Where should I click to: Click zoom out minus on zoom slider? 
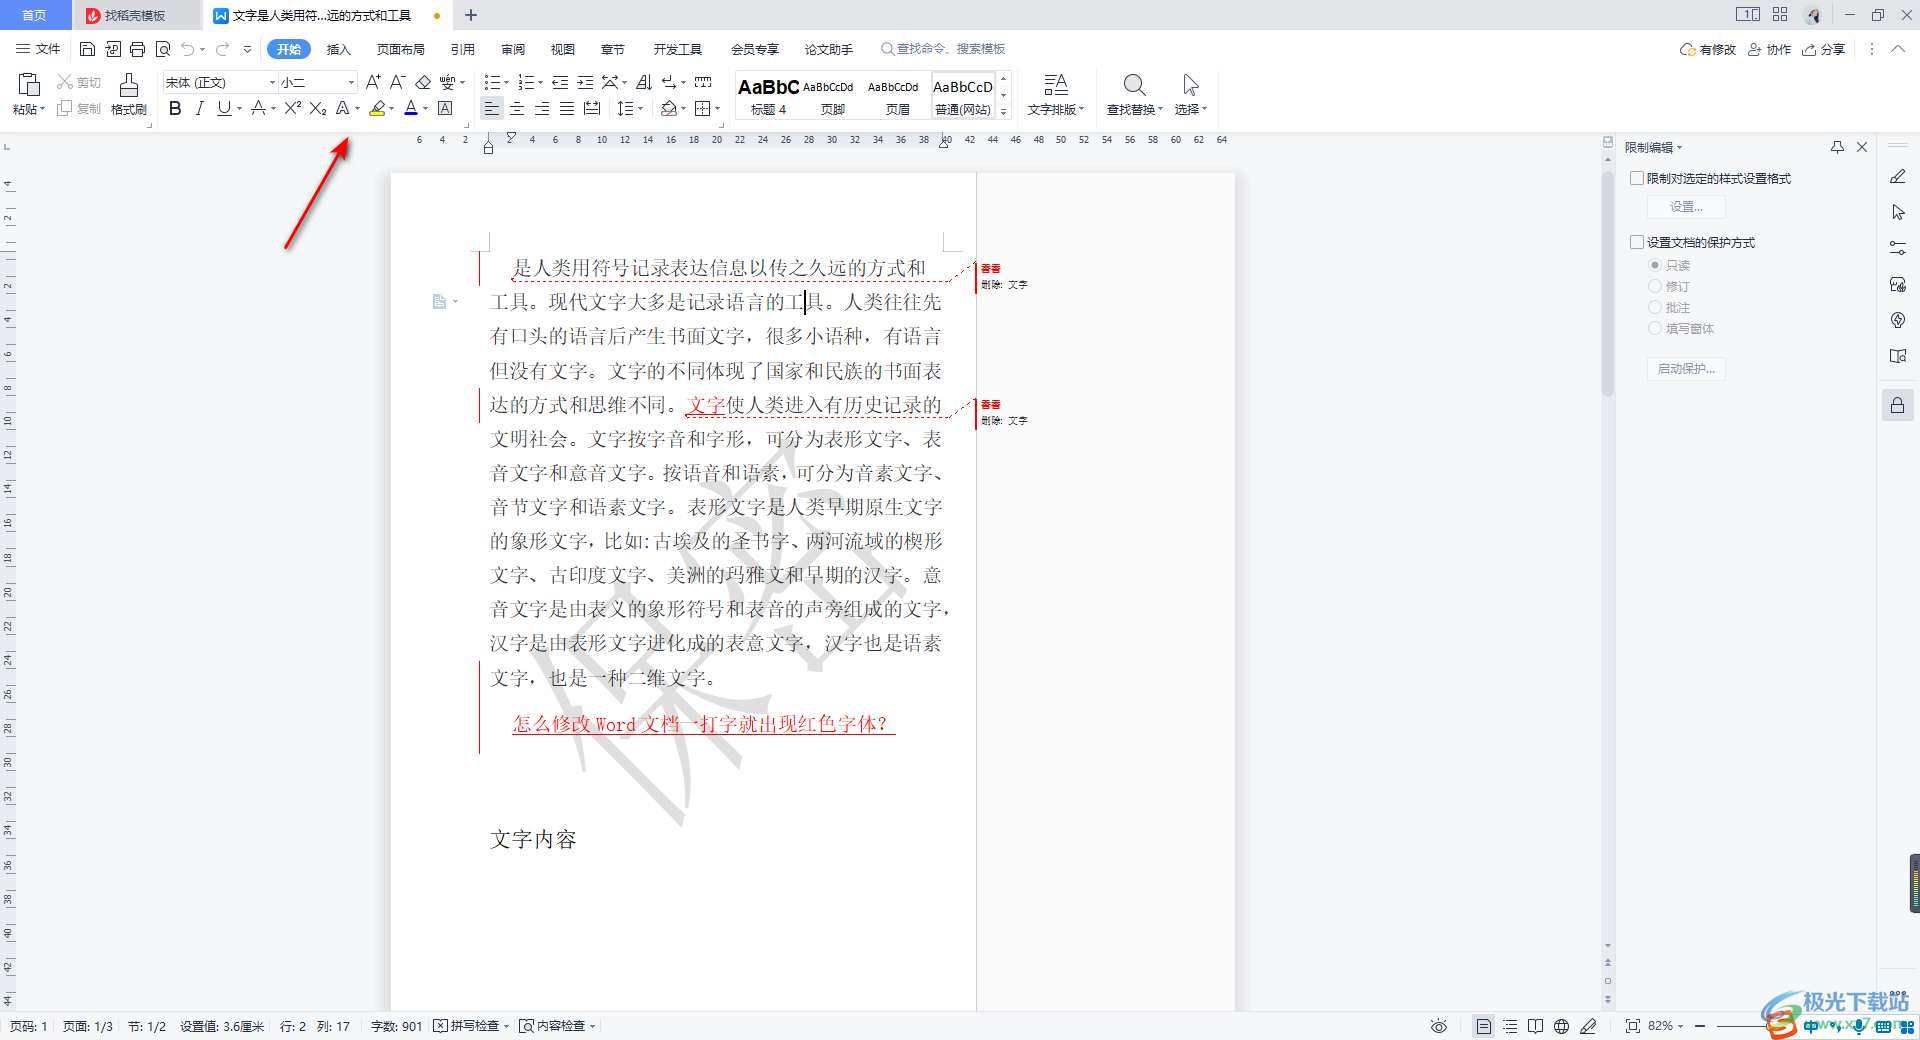click(1699, 1026)
